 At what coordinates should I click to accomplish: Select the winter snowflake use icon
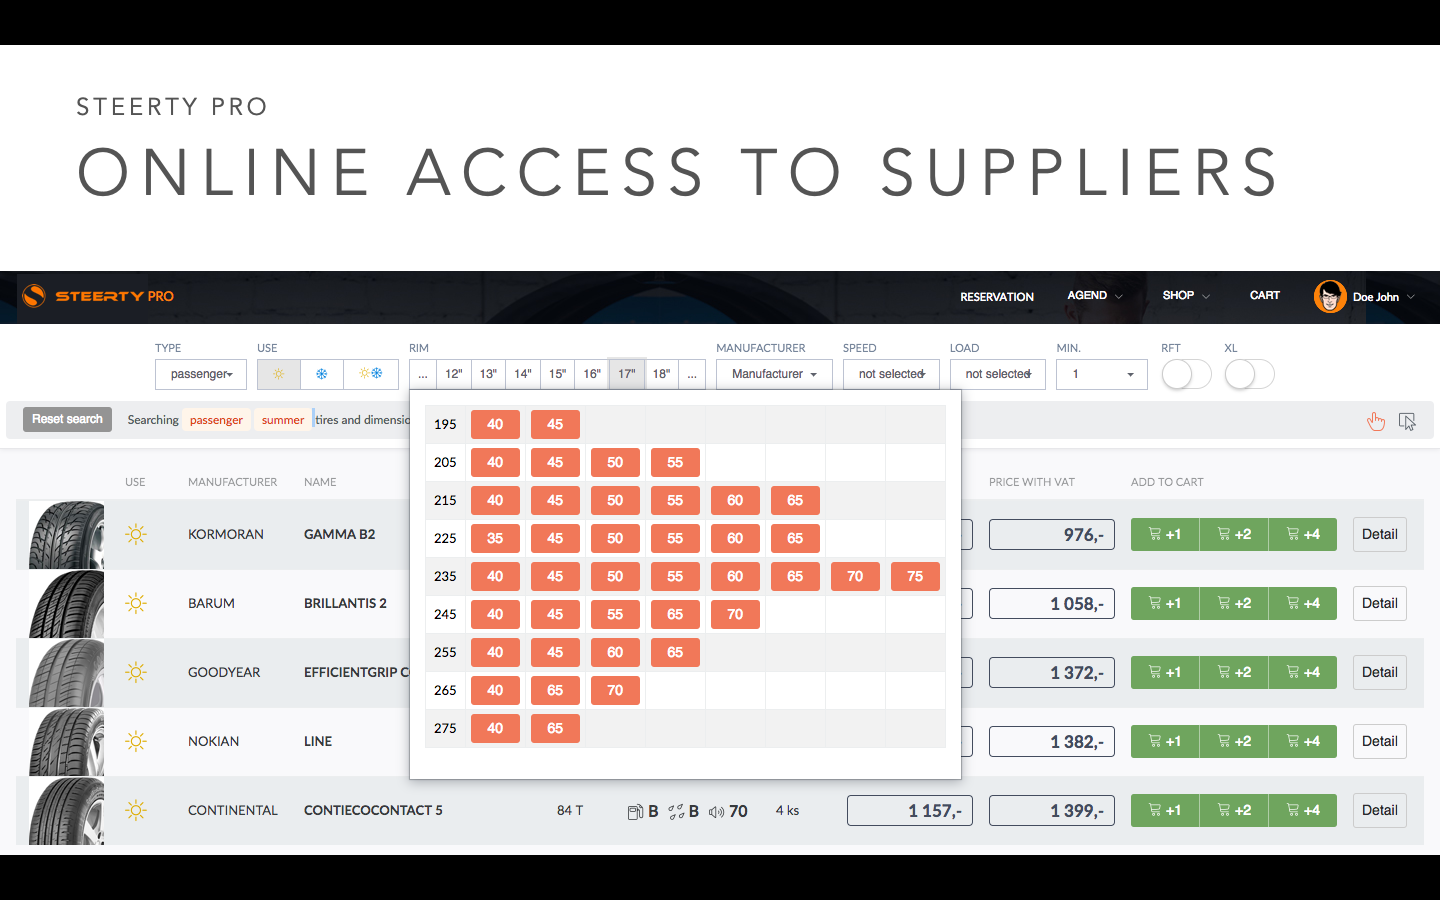tap(322, 374)
